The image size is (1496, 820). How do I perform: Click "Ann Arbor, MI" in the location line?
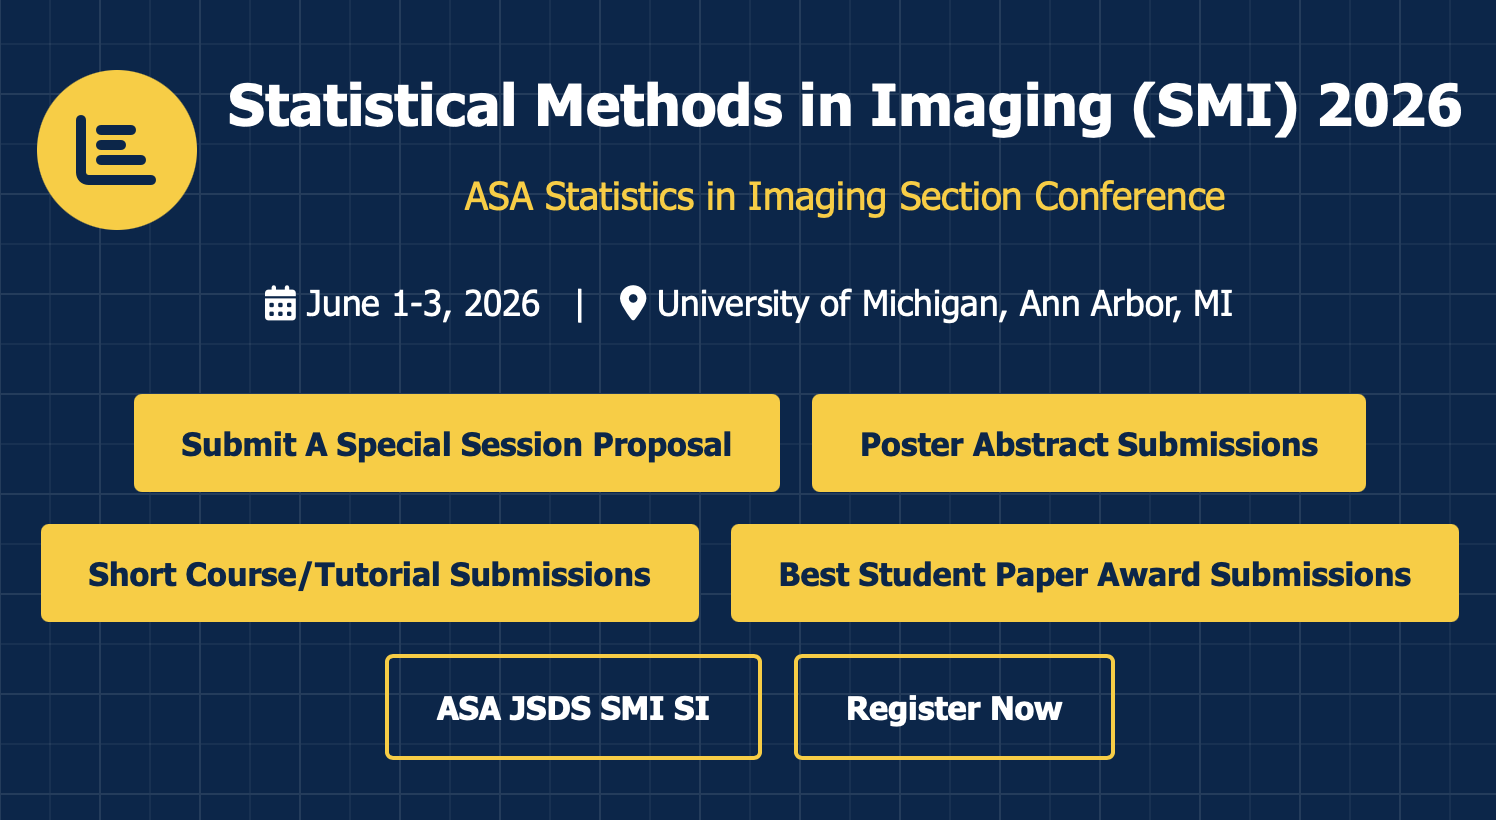click(x=1125, y=303)
